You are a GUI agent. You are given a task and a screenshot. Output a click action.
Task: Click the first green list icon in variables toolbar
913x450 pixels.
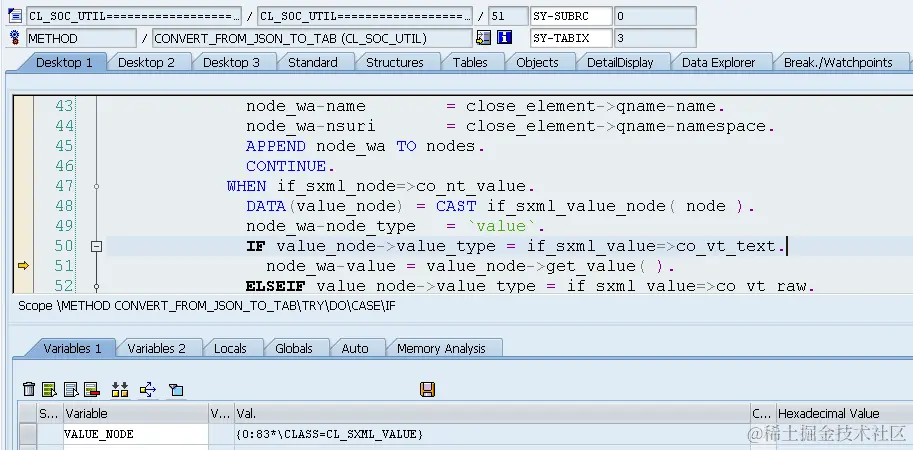click(49, 389)
